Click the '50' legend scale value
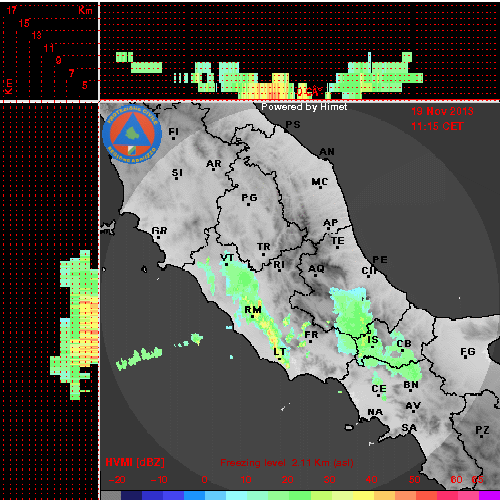 coord(414,480)
